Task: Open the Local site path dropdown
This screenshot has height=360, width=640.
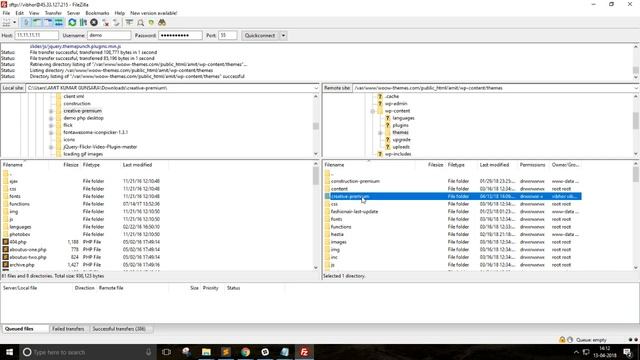Action: pos(316,88)
